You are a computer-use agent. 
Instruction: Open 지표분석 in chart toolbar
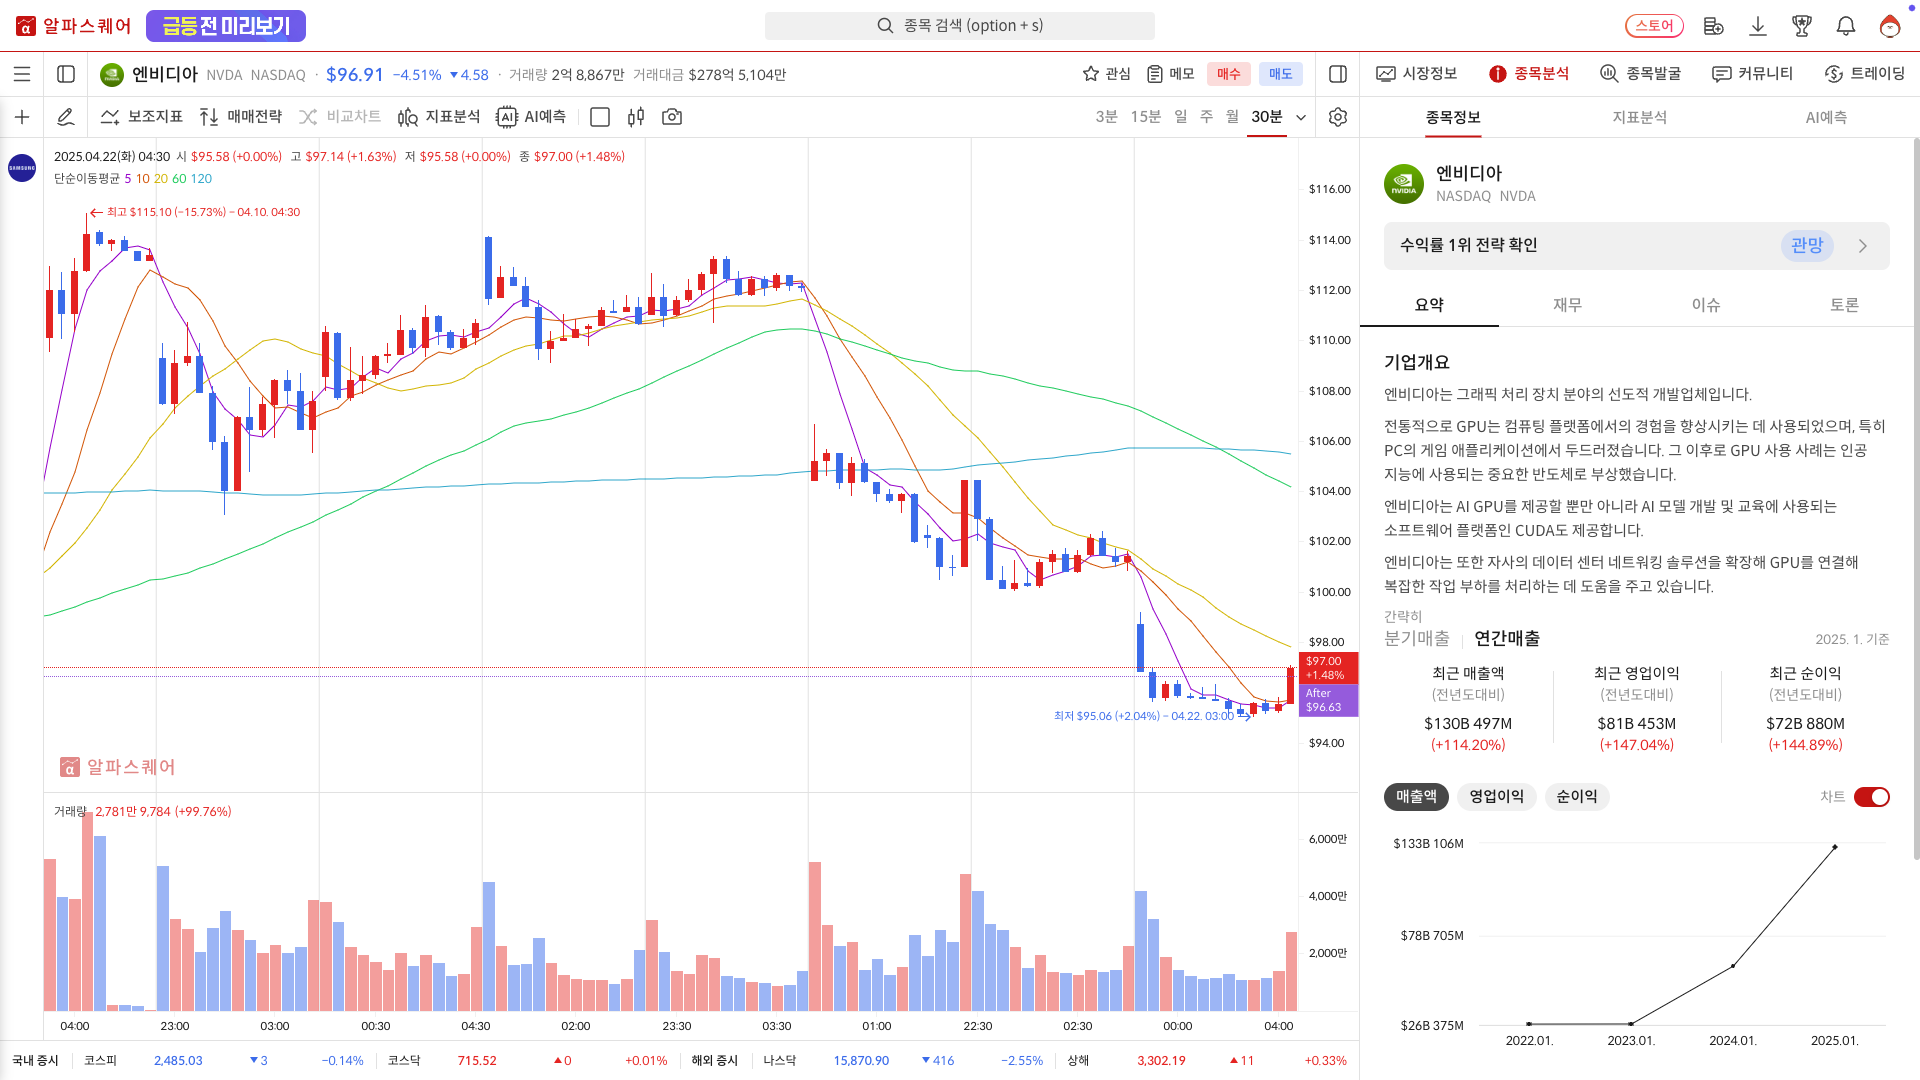click(x=439, y=117)
